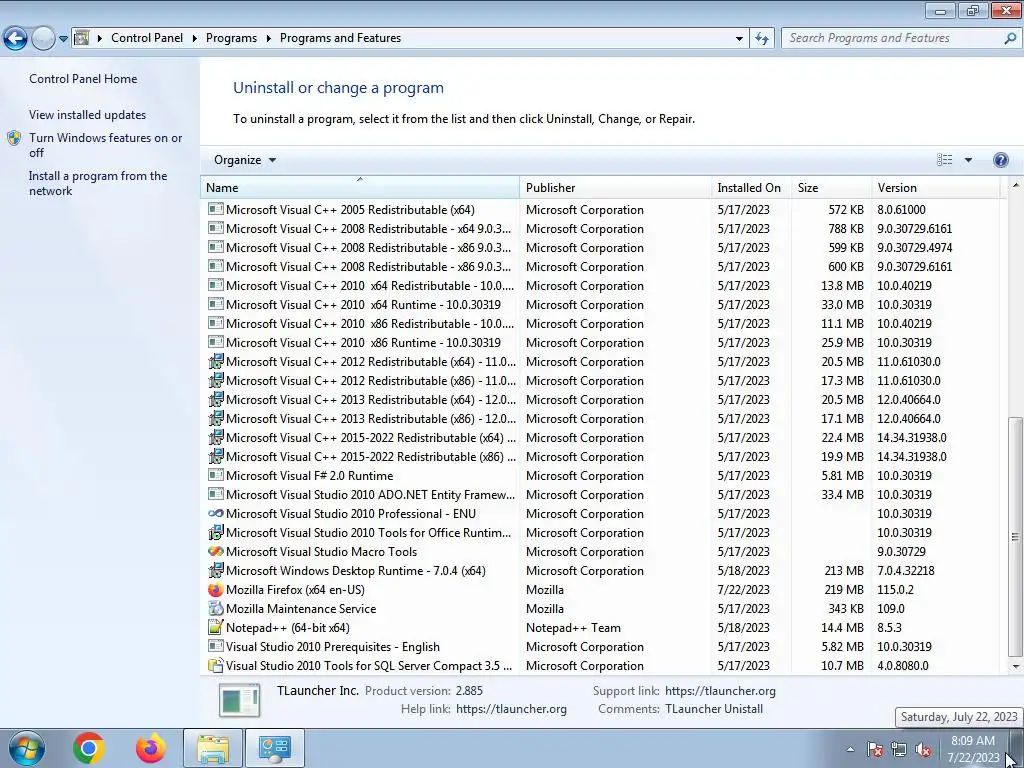Click the Refresh button beside address bar
This screenshot has height=768, width=1024.
761,39
